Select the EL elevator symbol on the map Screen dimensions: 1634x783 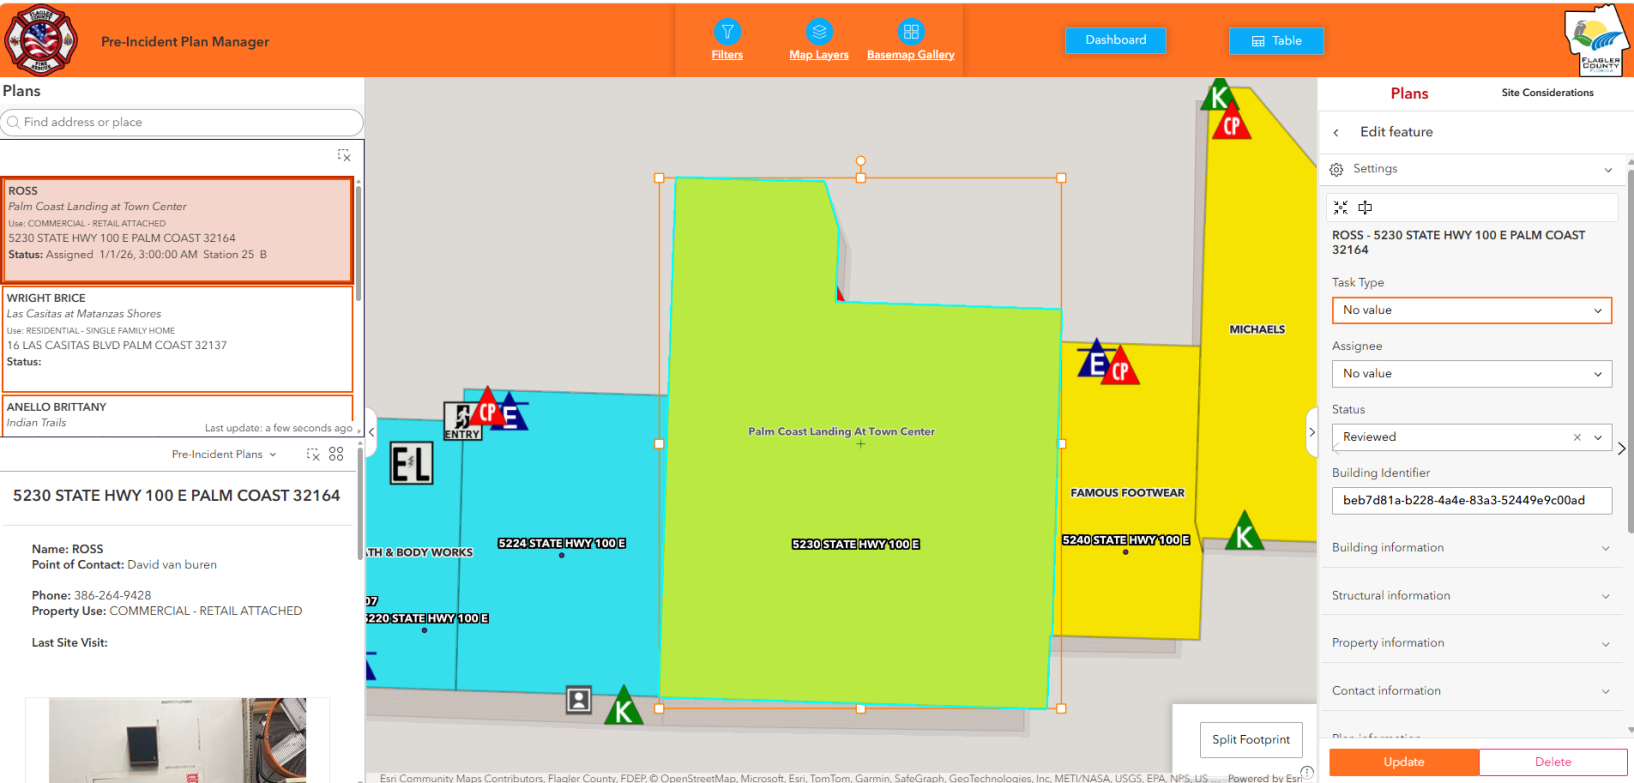(x=411, y=464)
